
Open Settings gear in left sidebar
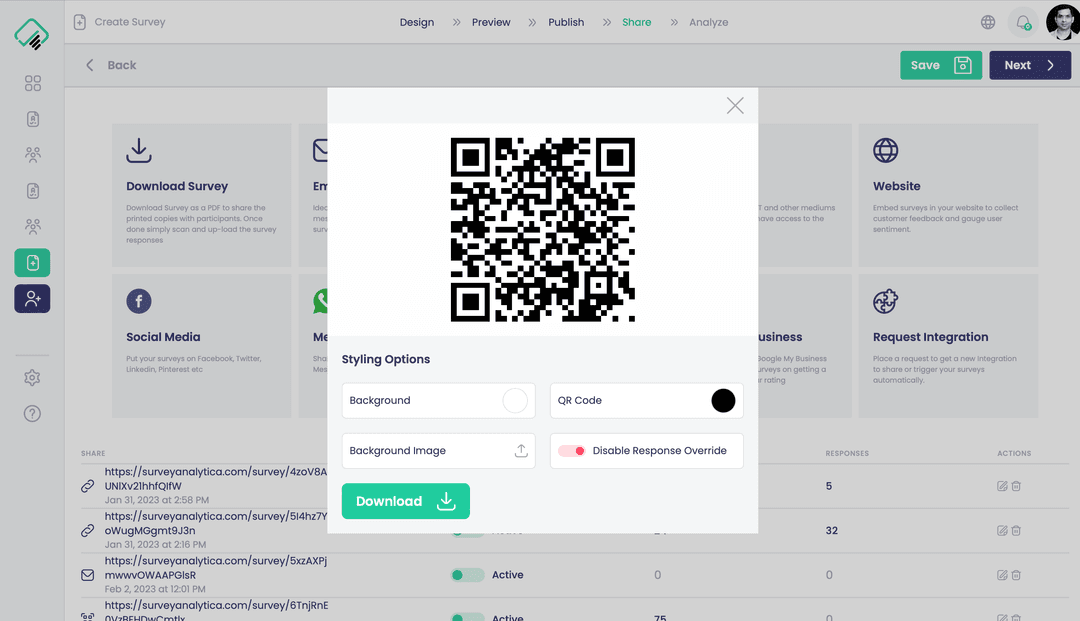[x=33, y=378]
